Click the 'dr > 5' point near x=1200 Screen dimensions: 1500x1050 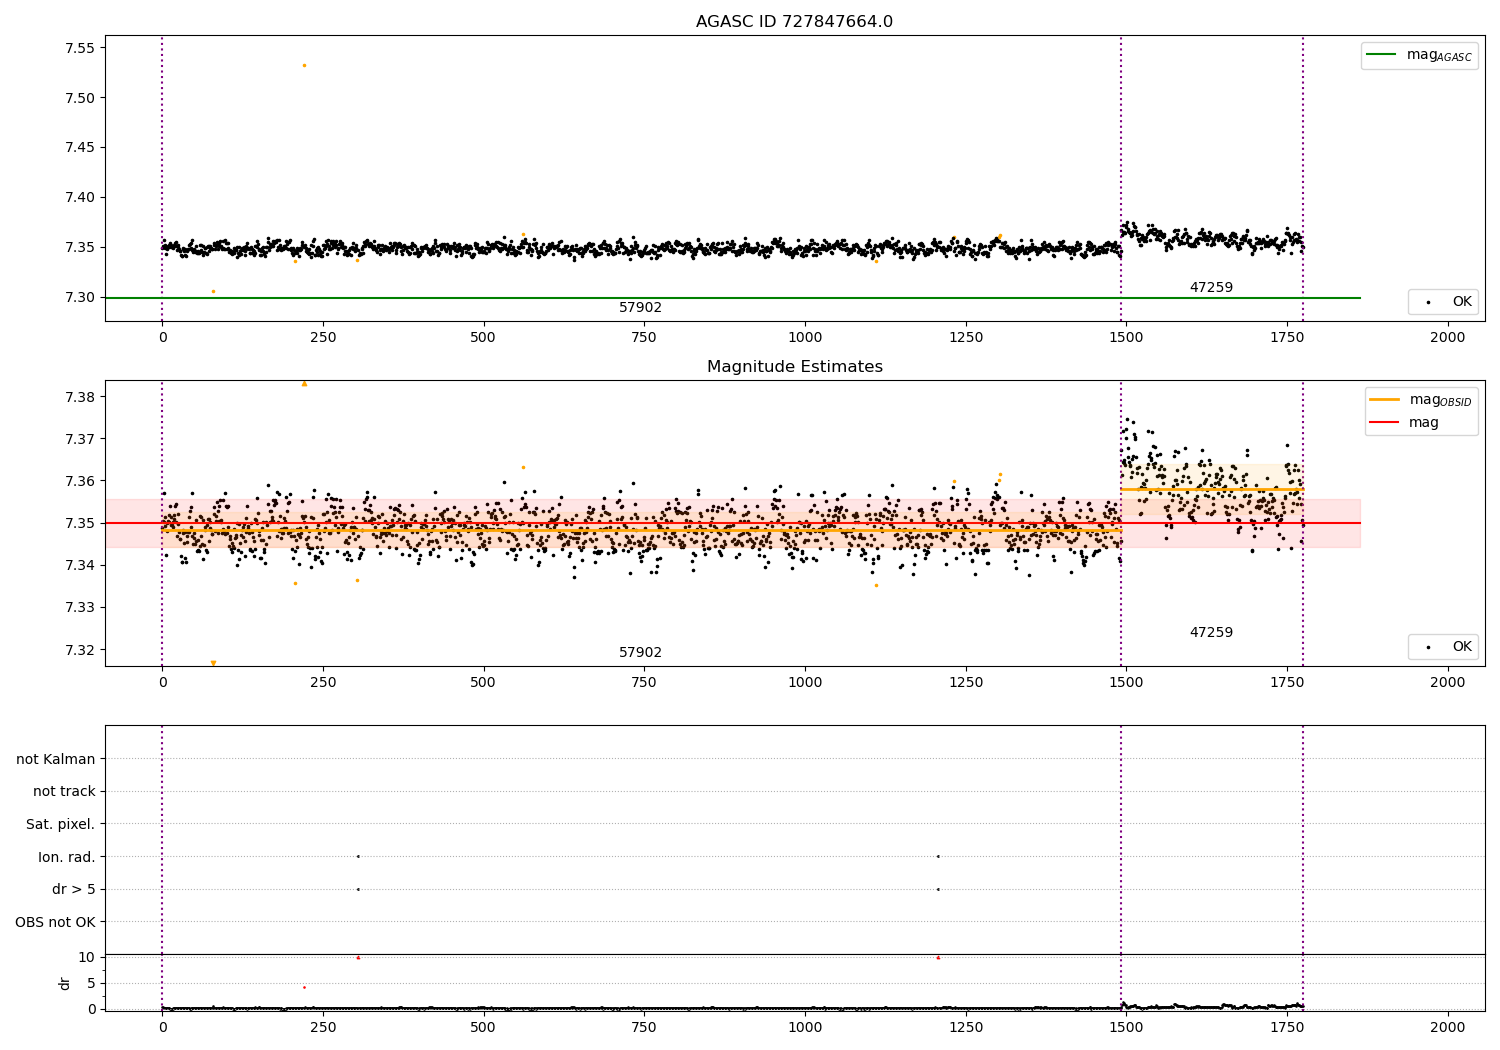point(938,889)
